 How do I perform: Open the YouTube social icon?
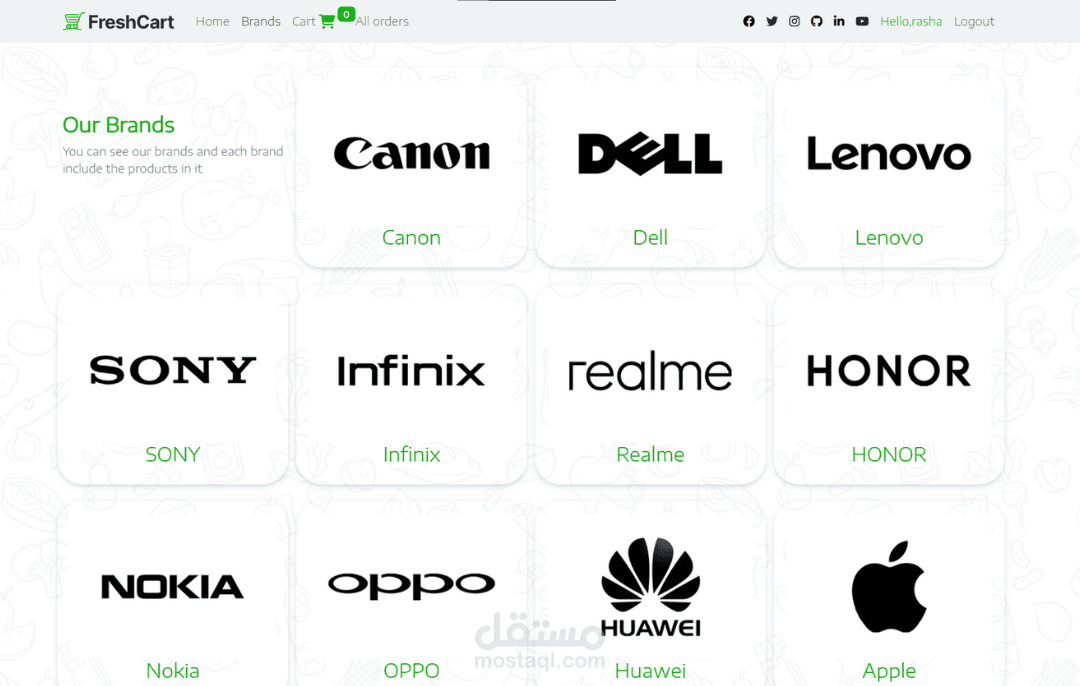[x=862, y=21]
